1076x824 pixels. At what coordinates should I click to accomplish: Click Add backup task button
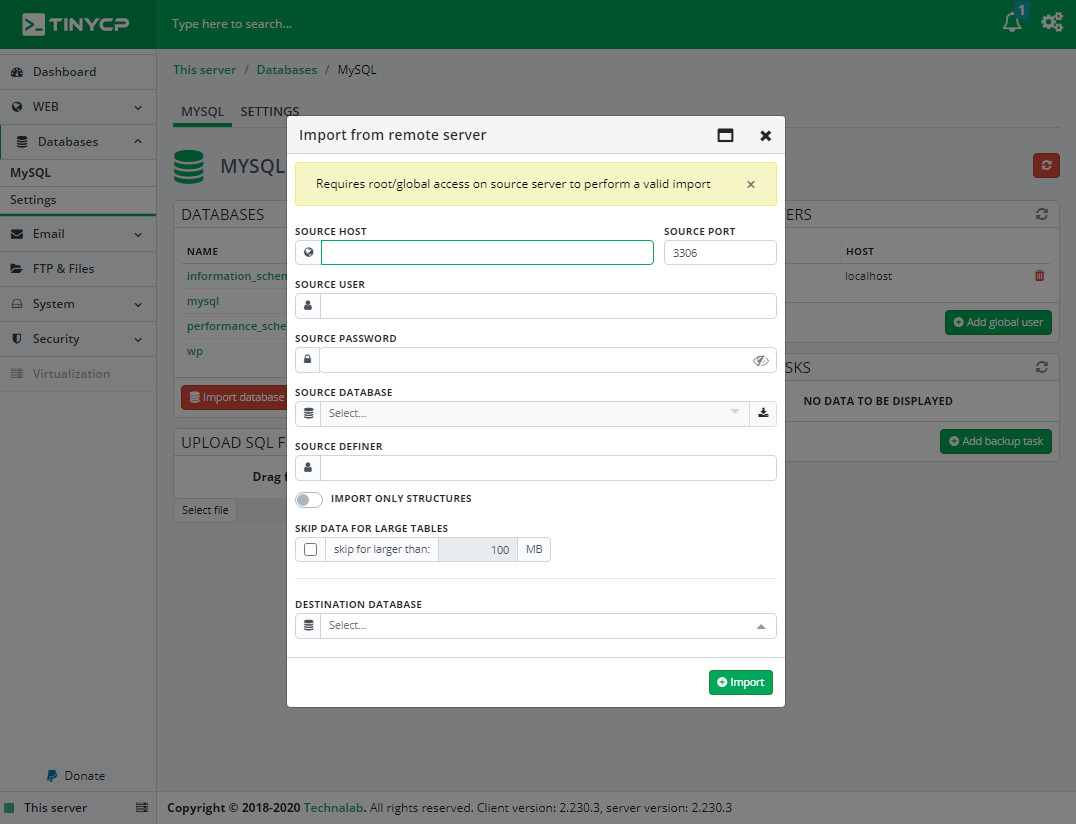click(995, 441)
